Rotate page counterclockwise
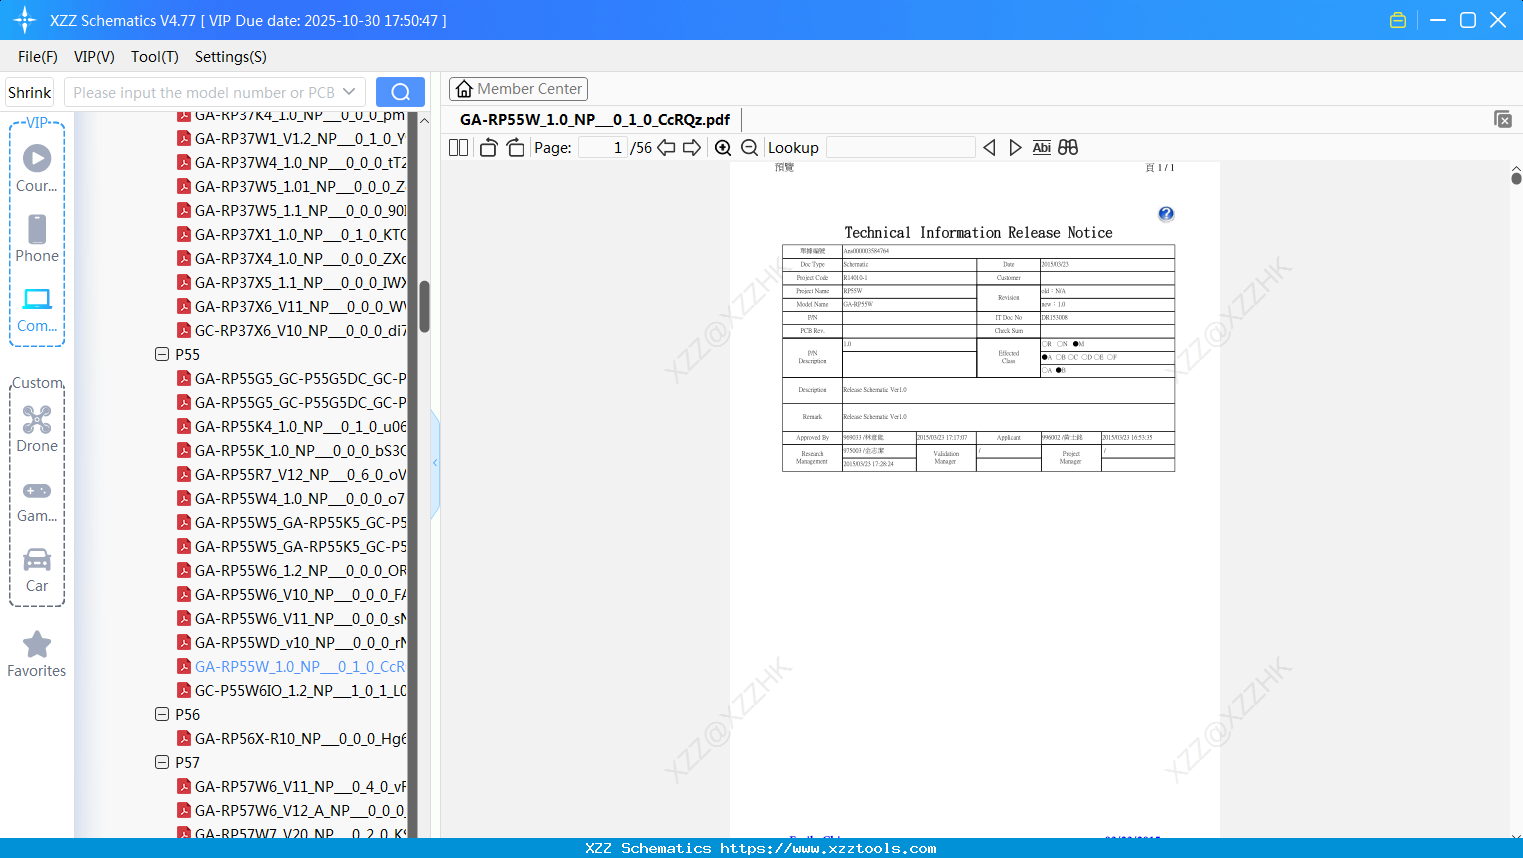The height and width of the screenshot is (858, 1523). click(x=488, y=148)
